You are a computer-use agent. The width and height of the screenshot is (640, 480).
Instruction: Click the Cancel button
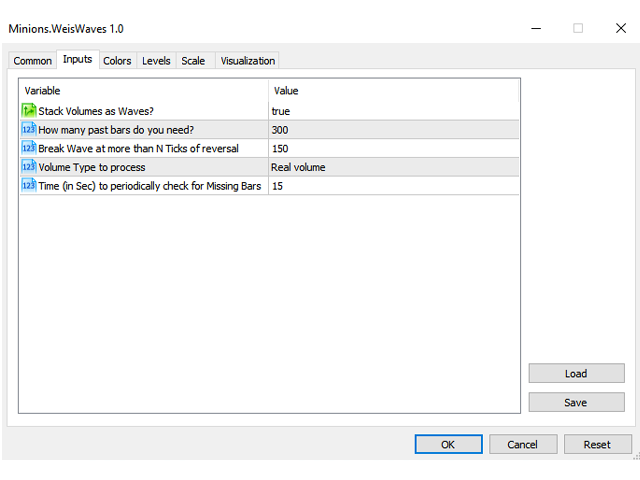pos(523,444)
